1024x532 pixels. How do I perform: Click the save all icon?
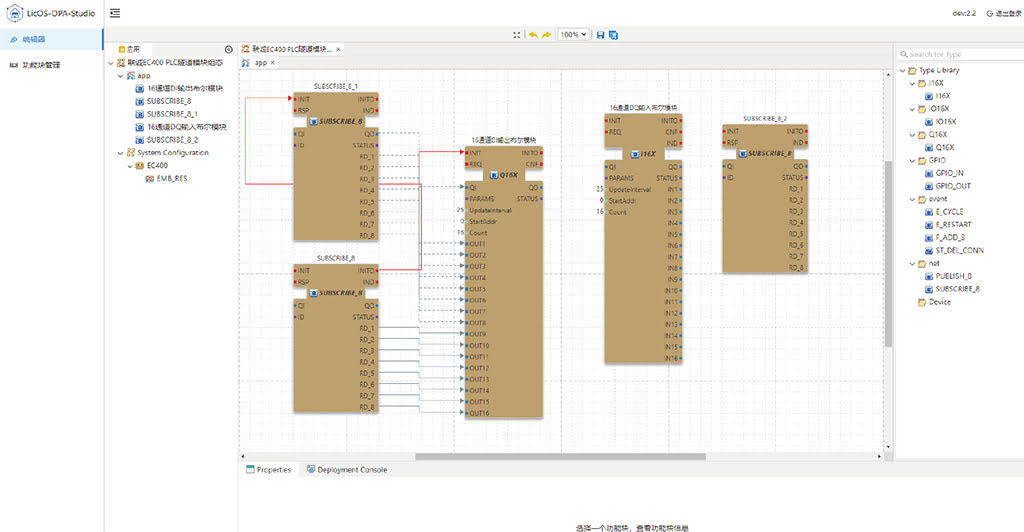(x=612, y=34)
